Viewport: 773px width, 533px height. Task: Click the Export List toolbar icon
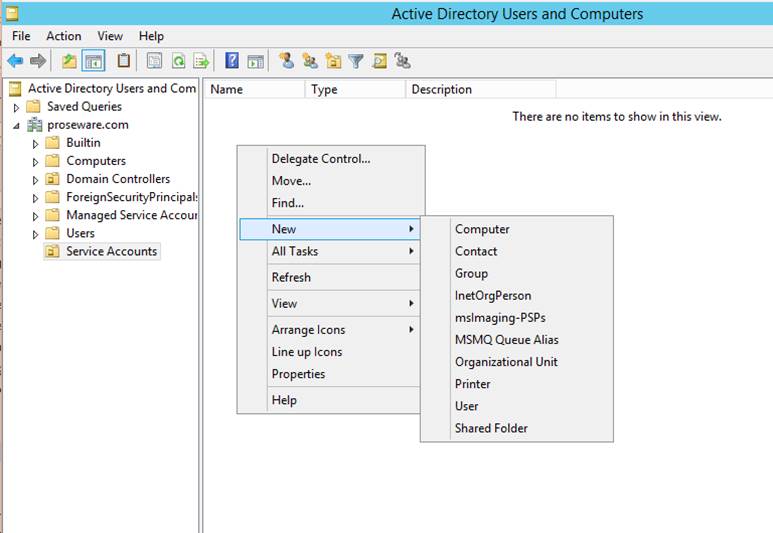201,61
